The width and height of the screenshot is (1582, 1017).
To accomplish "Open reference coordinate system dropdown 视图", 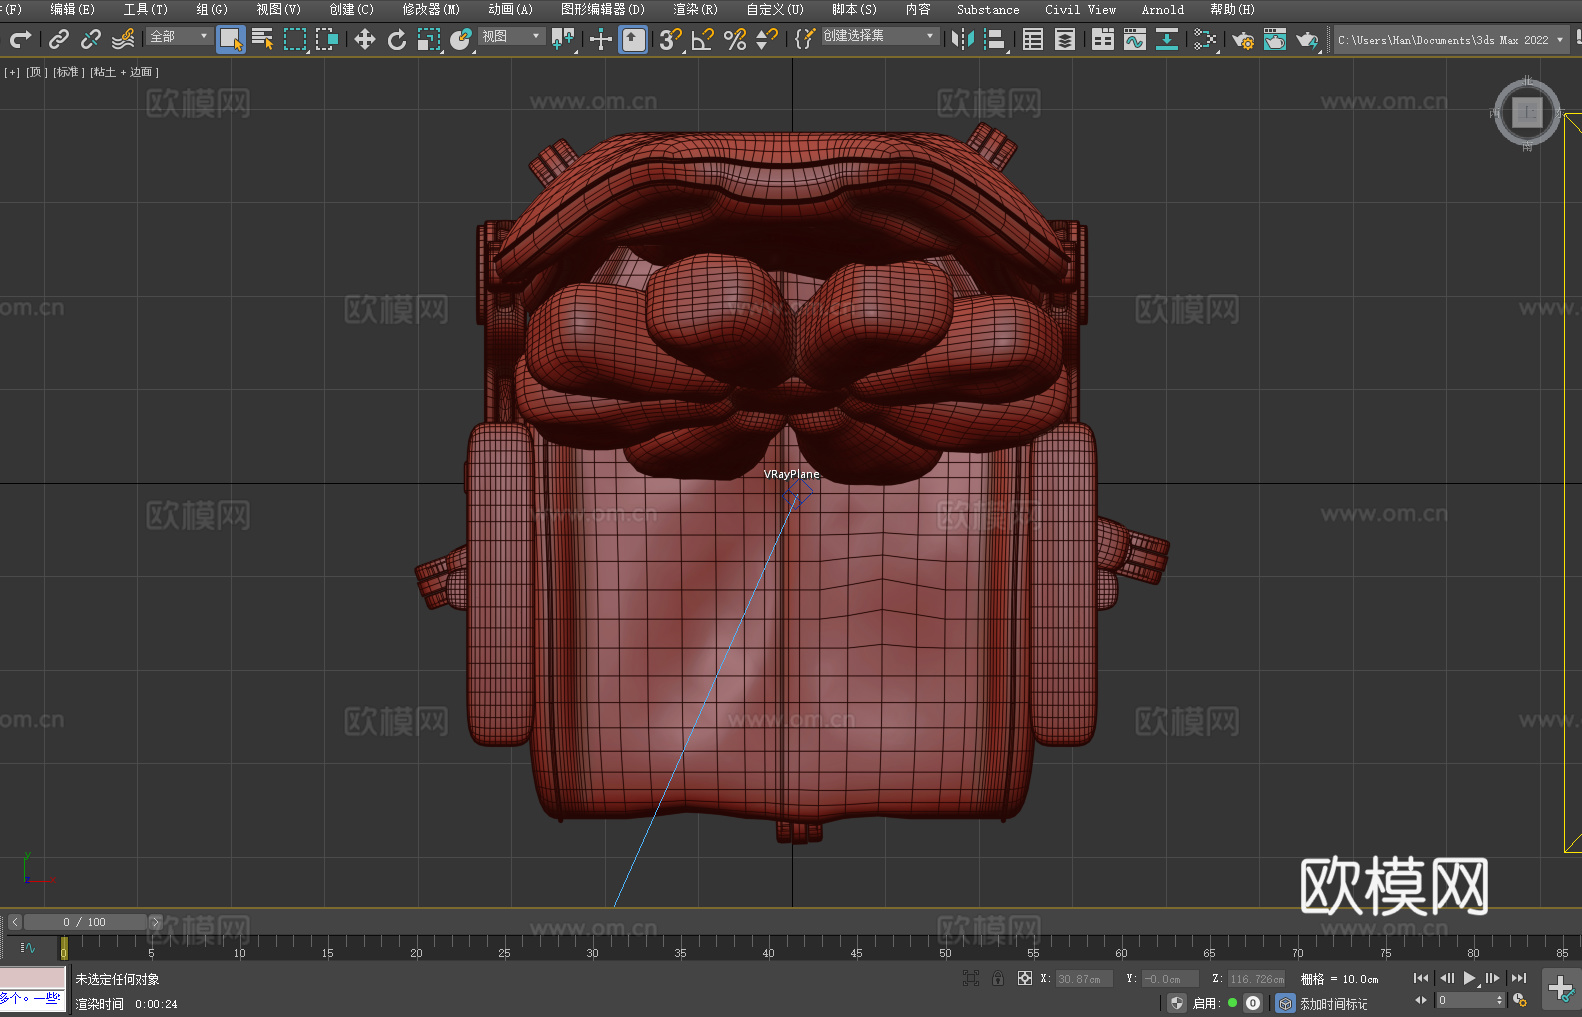I will click(511, 36).
